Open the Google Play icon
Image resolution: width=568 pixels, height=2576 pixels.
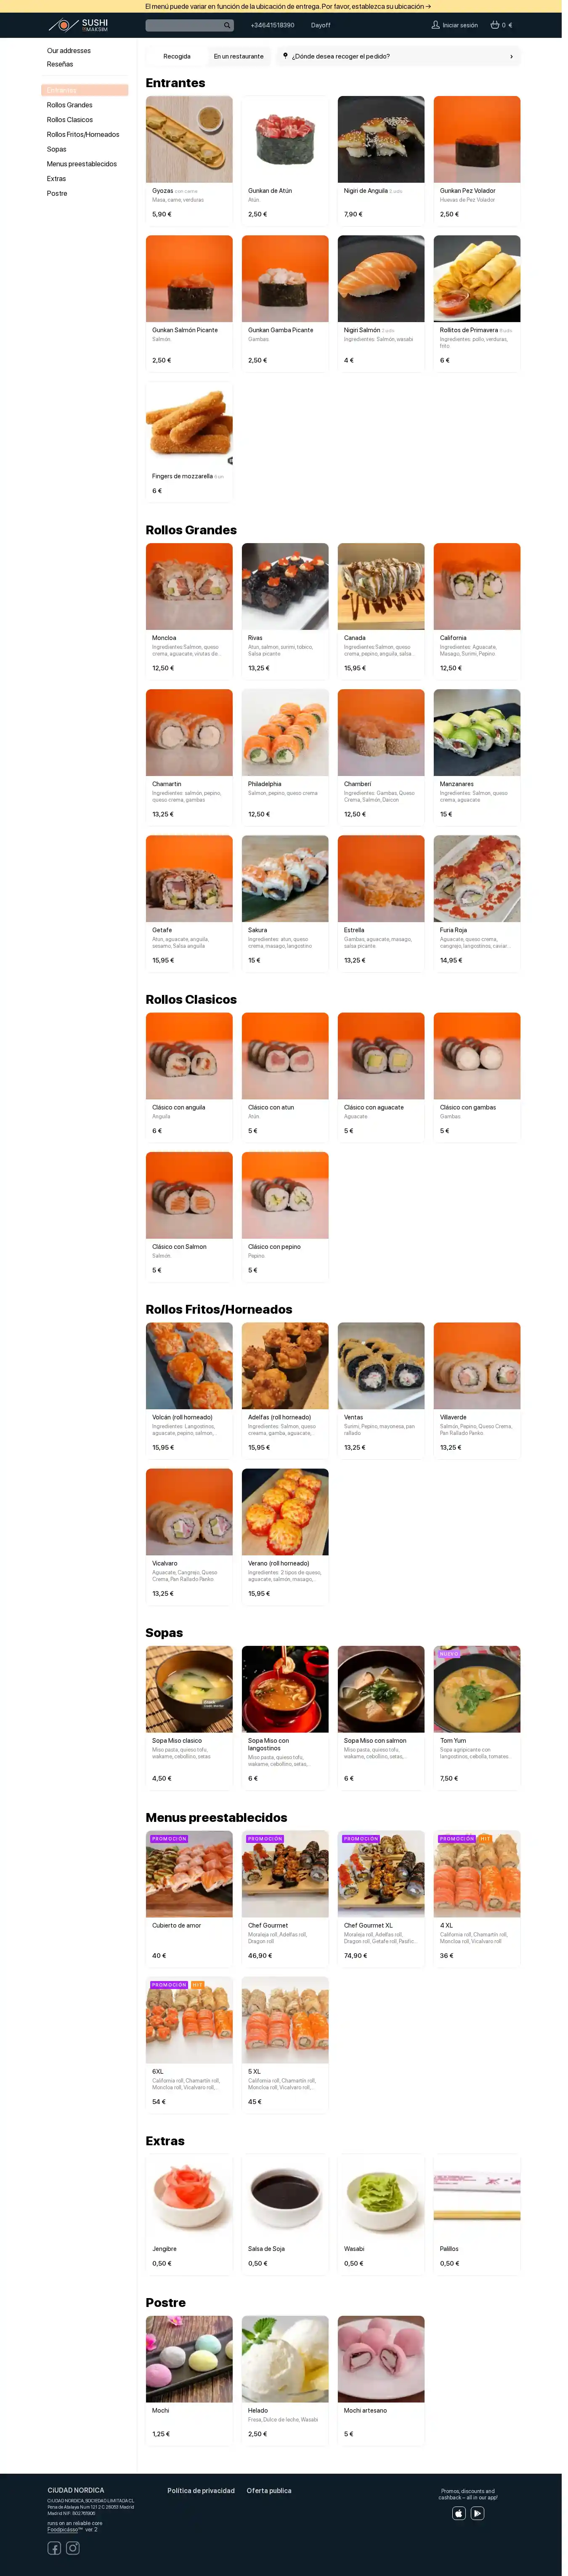tap(478, 2513)
